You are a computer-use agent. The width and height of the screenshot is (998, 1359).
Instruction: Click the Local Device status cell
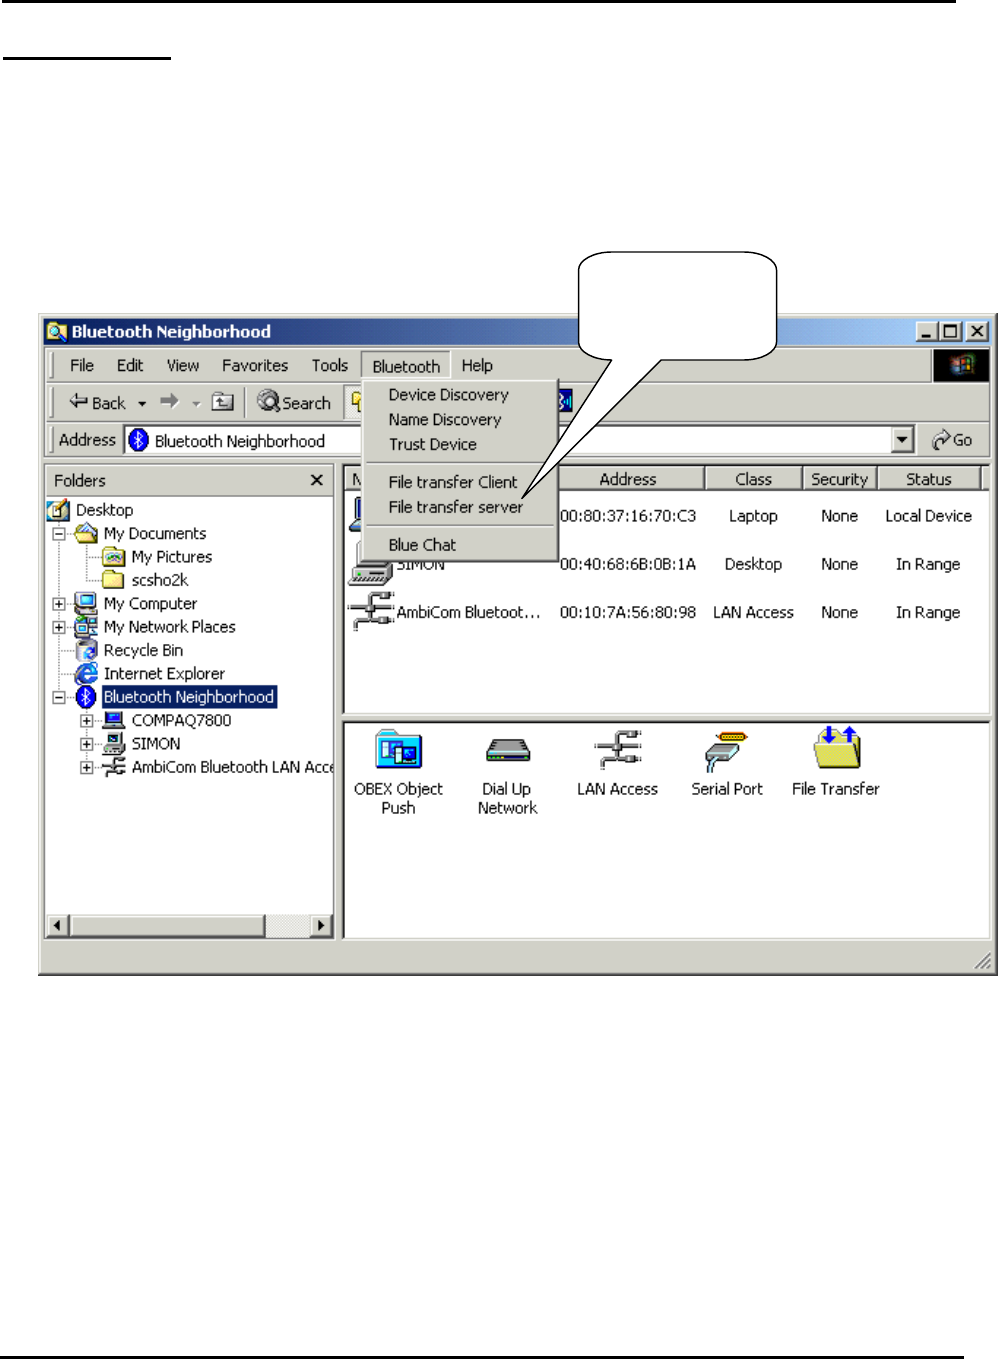click(928, 516)
